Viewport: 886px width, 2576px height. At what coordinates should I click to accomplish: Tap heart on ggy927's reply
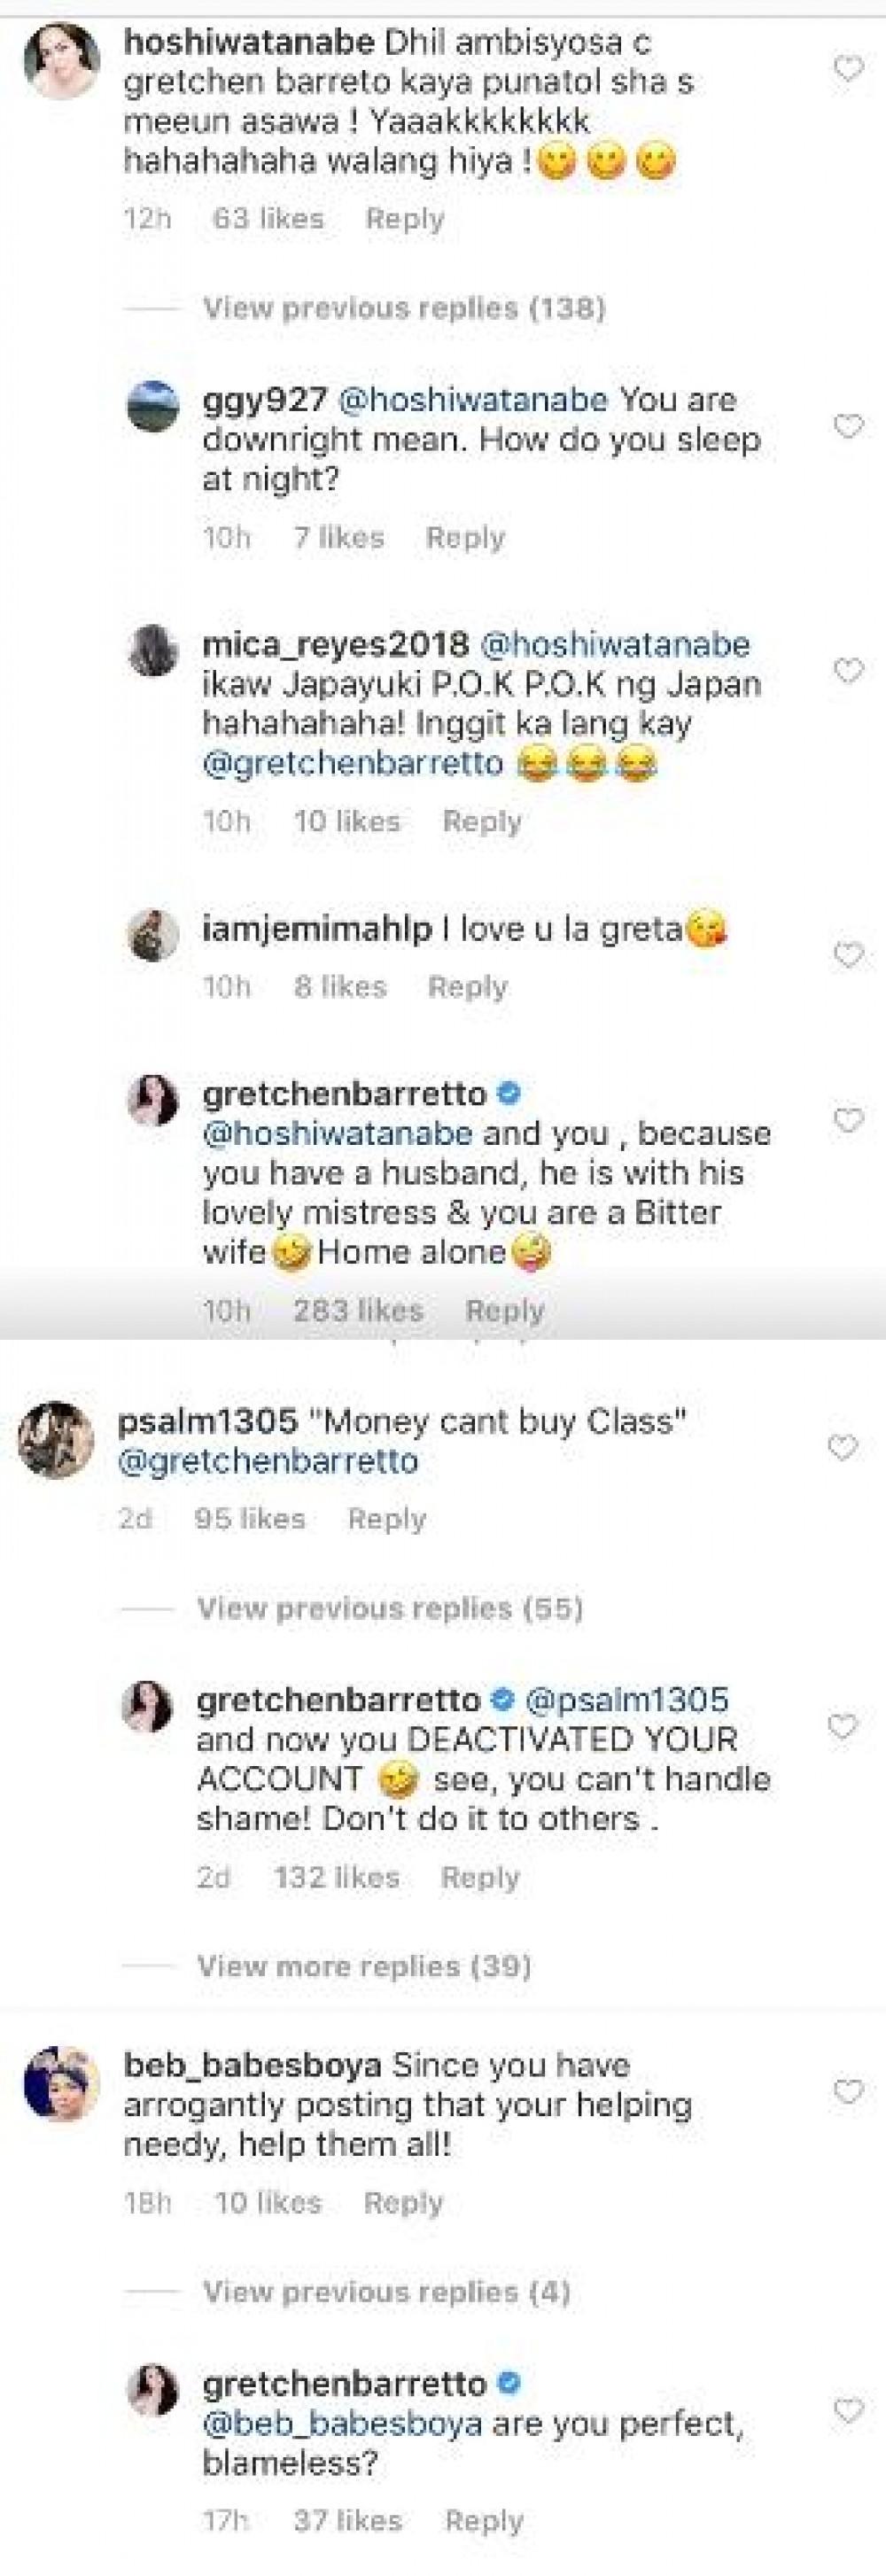click(848, 427)
